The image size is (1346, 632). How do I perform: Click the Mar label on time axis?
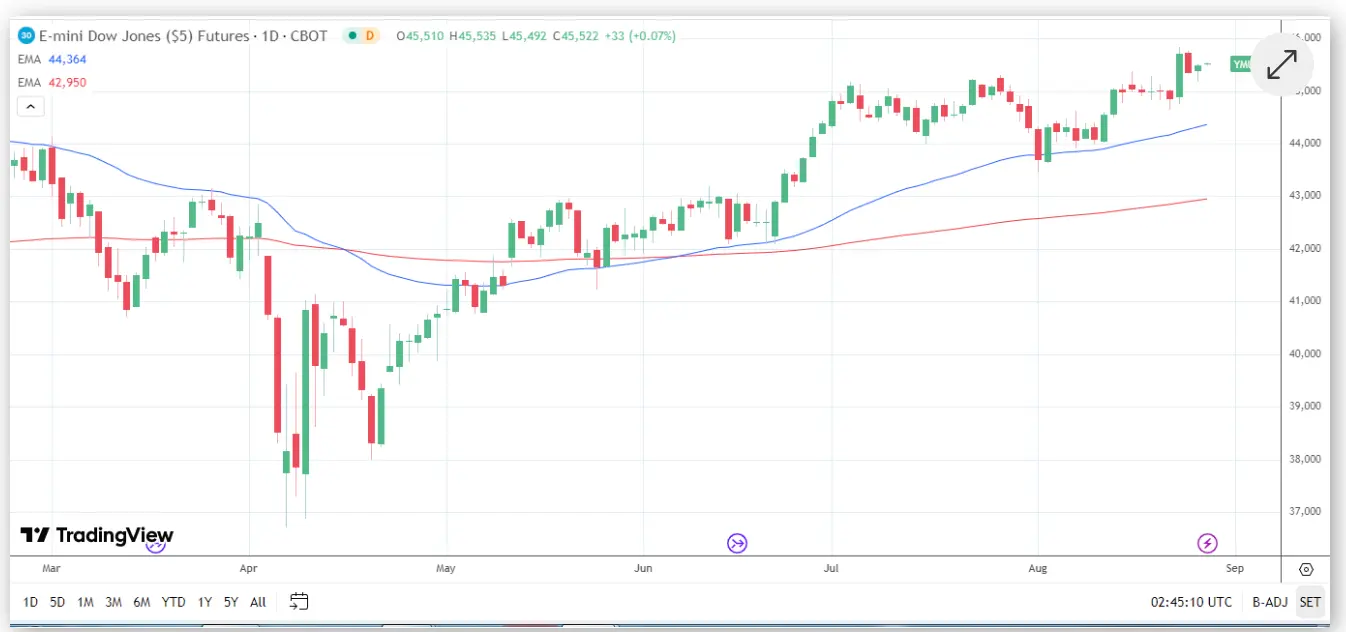tap(52, 568)
